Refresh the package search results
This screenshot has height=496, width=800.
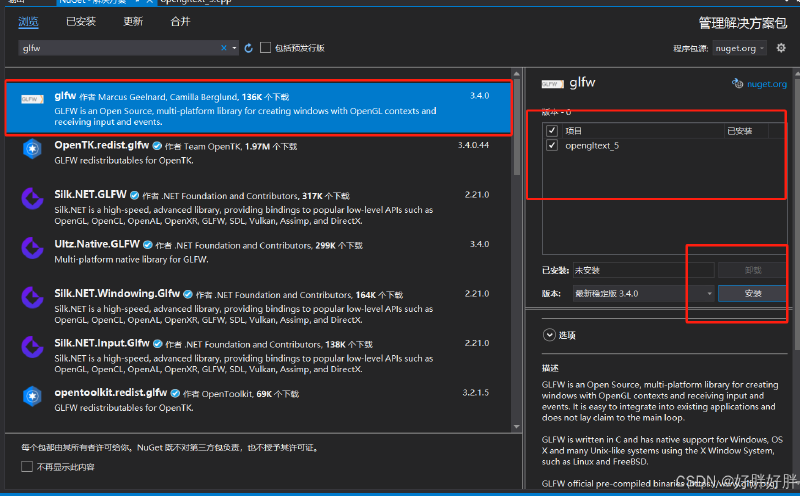pos(248,48)
